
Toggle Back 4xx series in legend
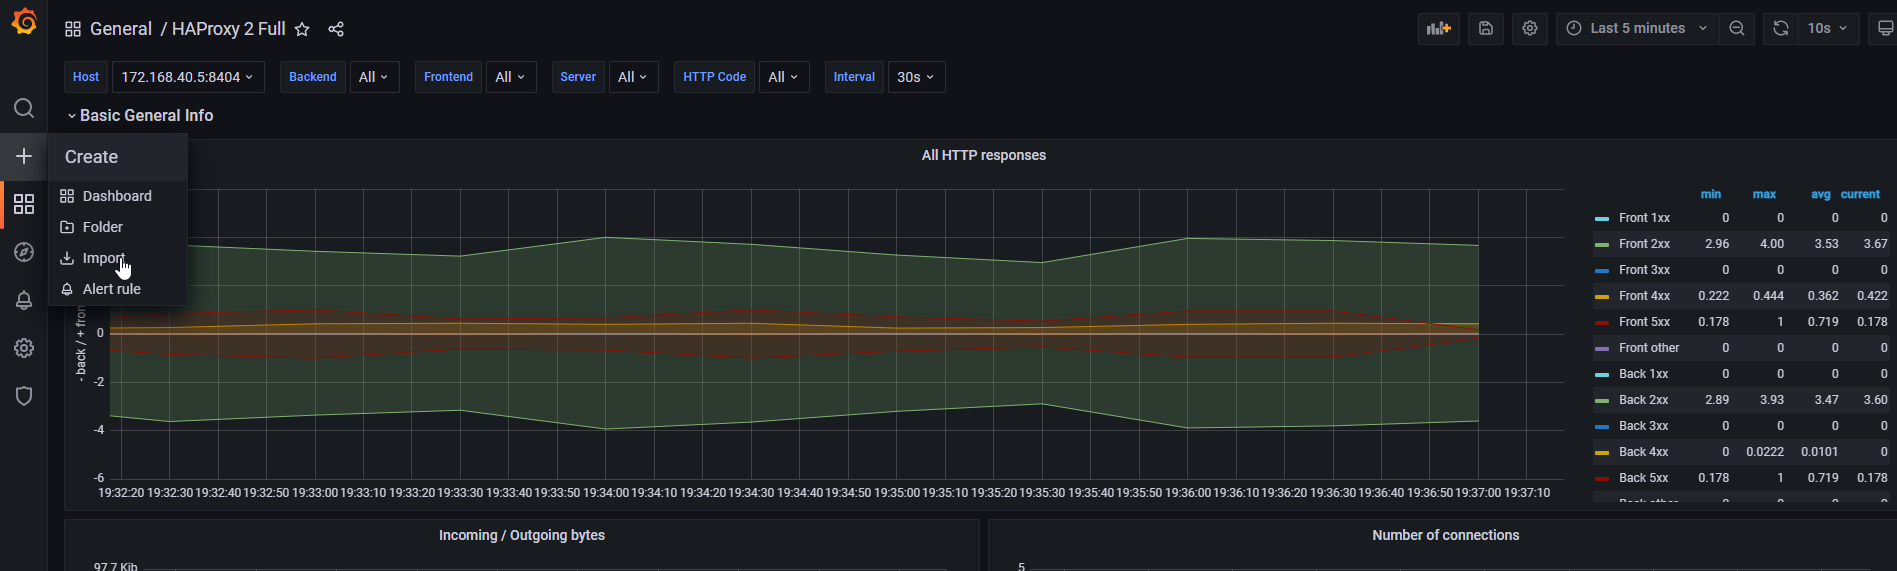point(1644,452)
